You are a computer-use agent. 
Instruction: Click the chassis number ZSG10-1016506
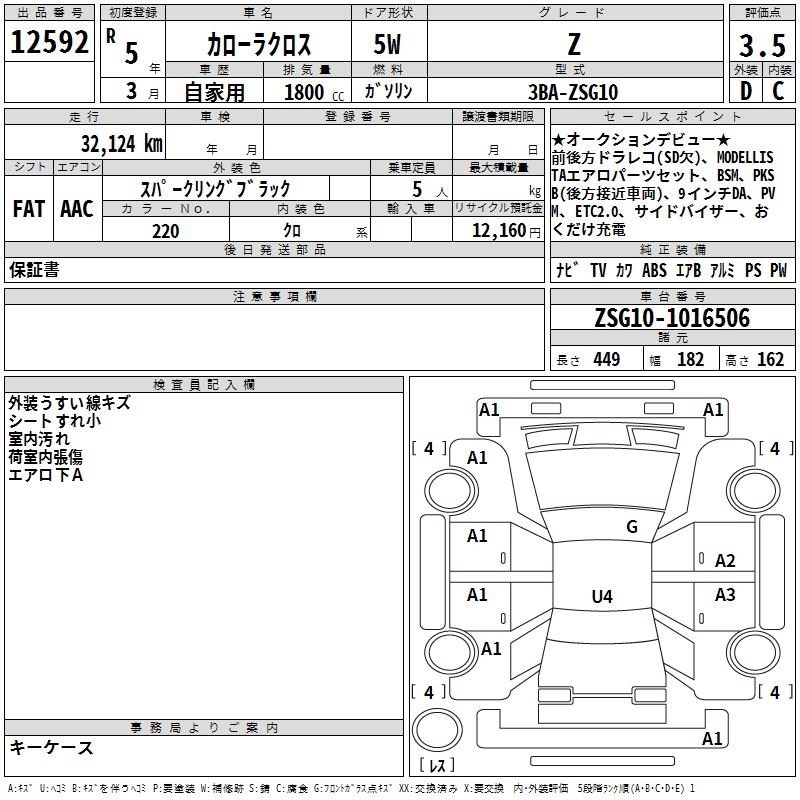pos(672,318)
